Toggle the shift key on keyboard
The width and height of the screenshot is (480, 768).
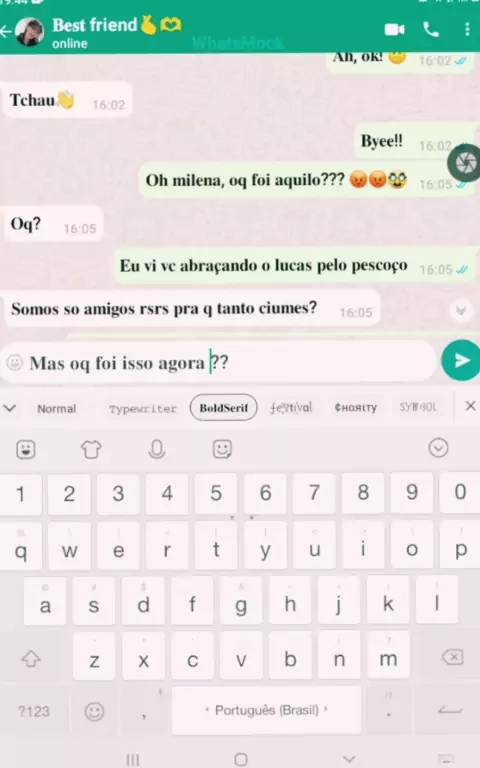pos(31,658)
